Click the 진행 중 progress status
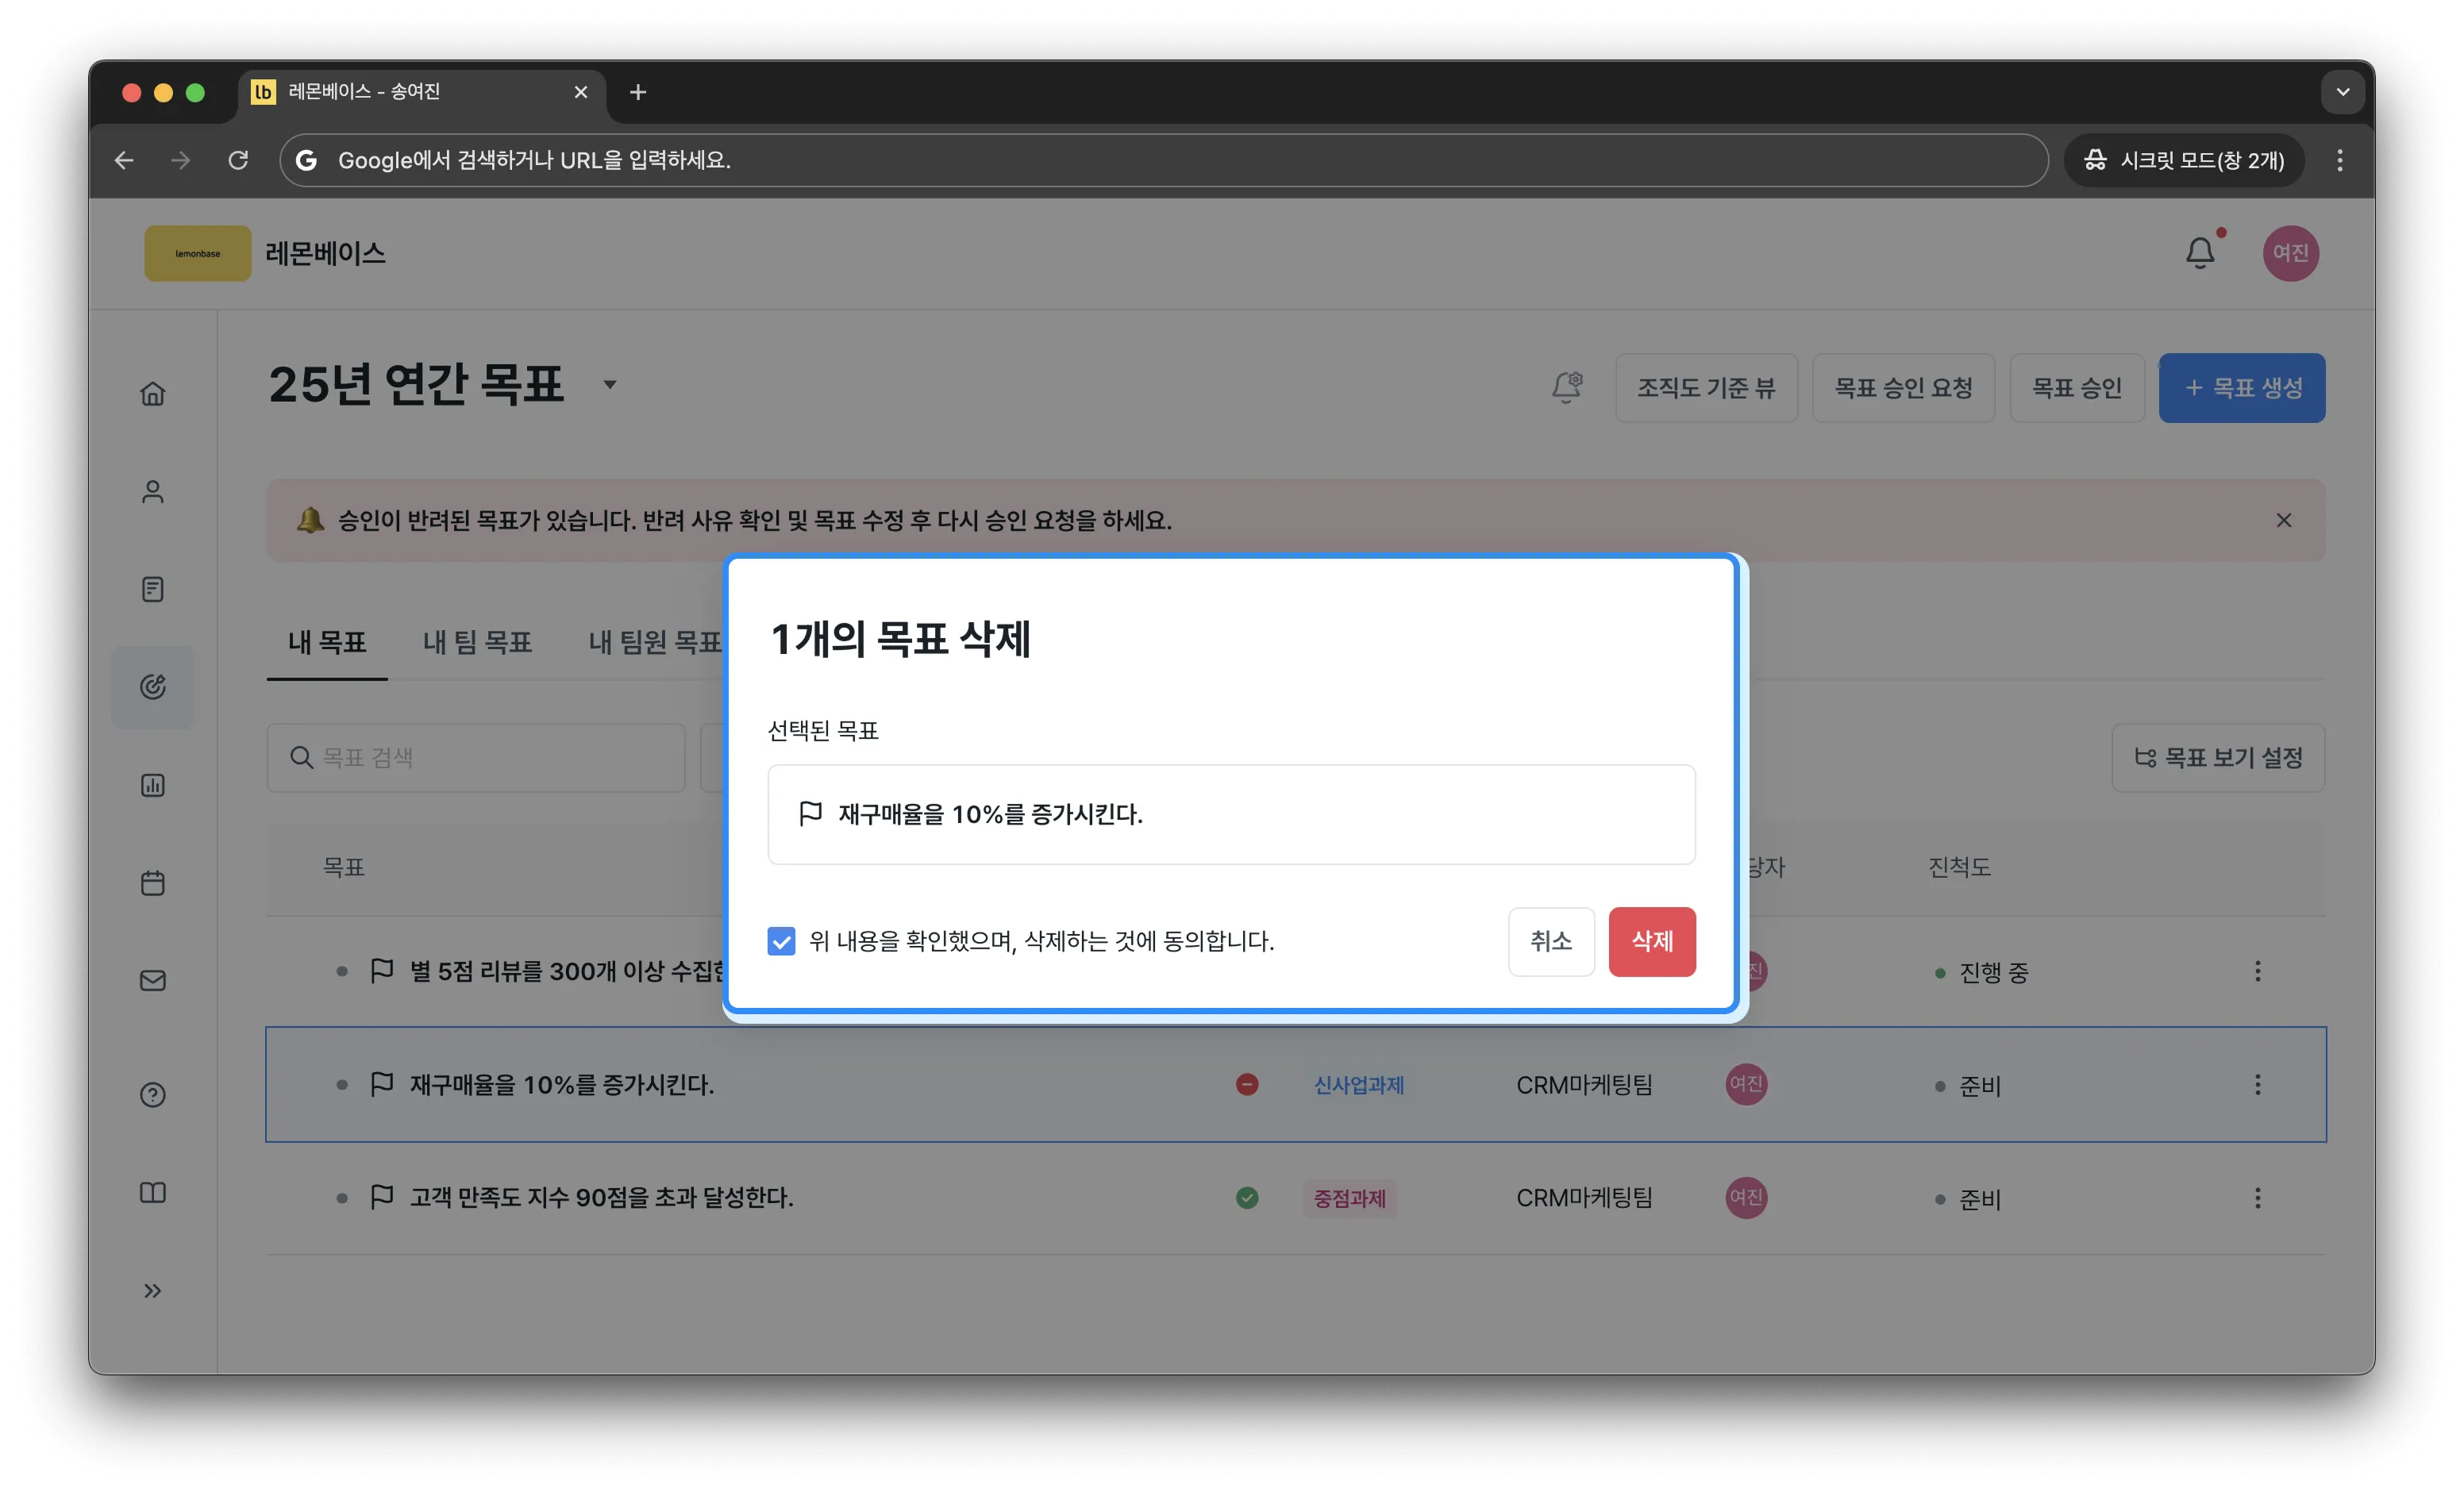Viewport: 2464px width, 1492px height. click(1982, 972)
